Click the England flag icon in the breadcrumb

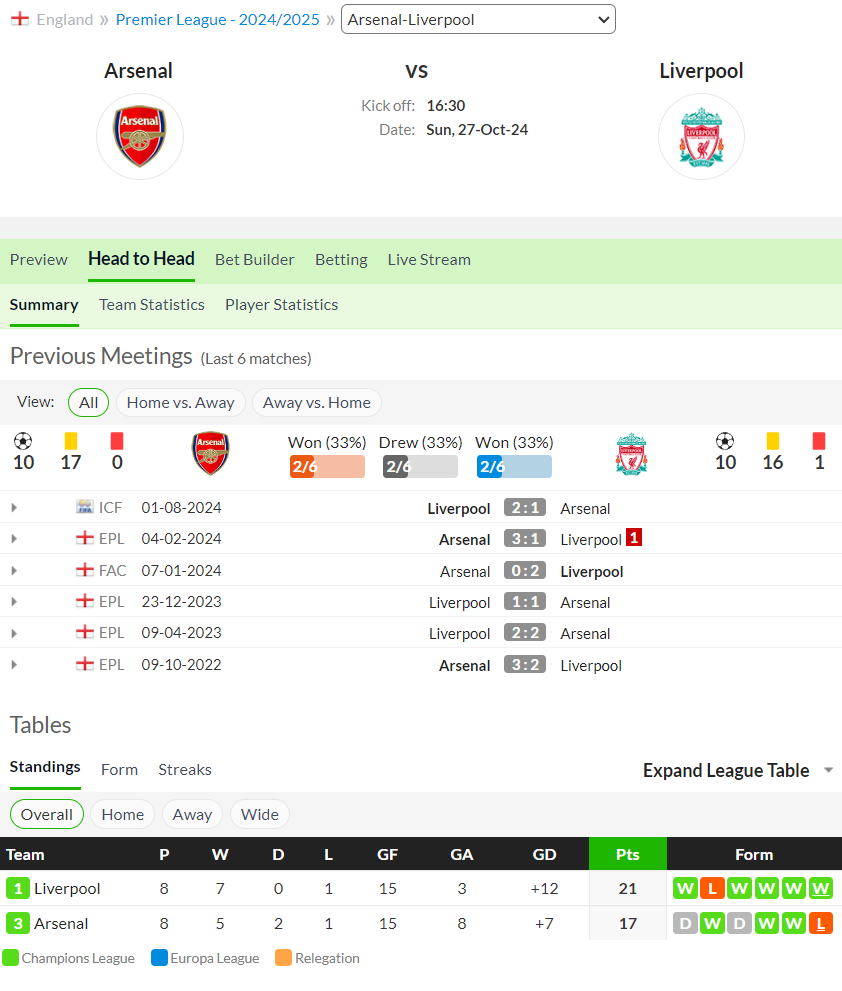point(20,19)
